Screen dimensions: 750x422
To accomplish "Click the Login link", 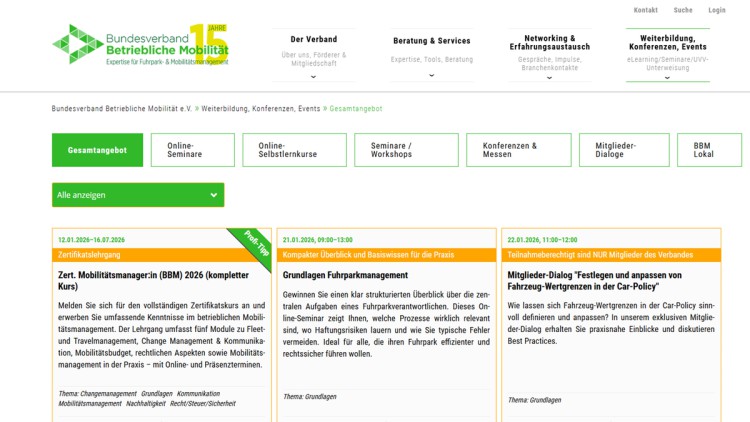I will click(x=717, y=10).
